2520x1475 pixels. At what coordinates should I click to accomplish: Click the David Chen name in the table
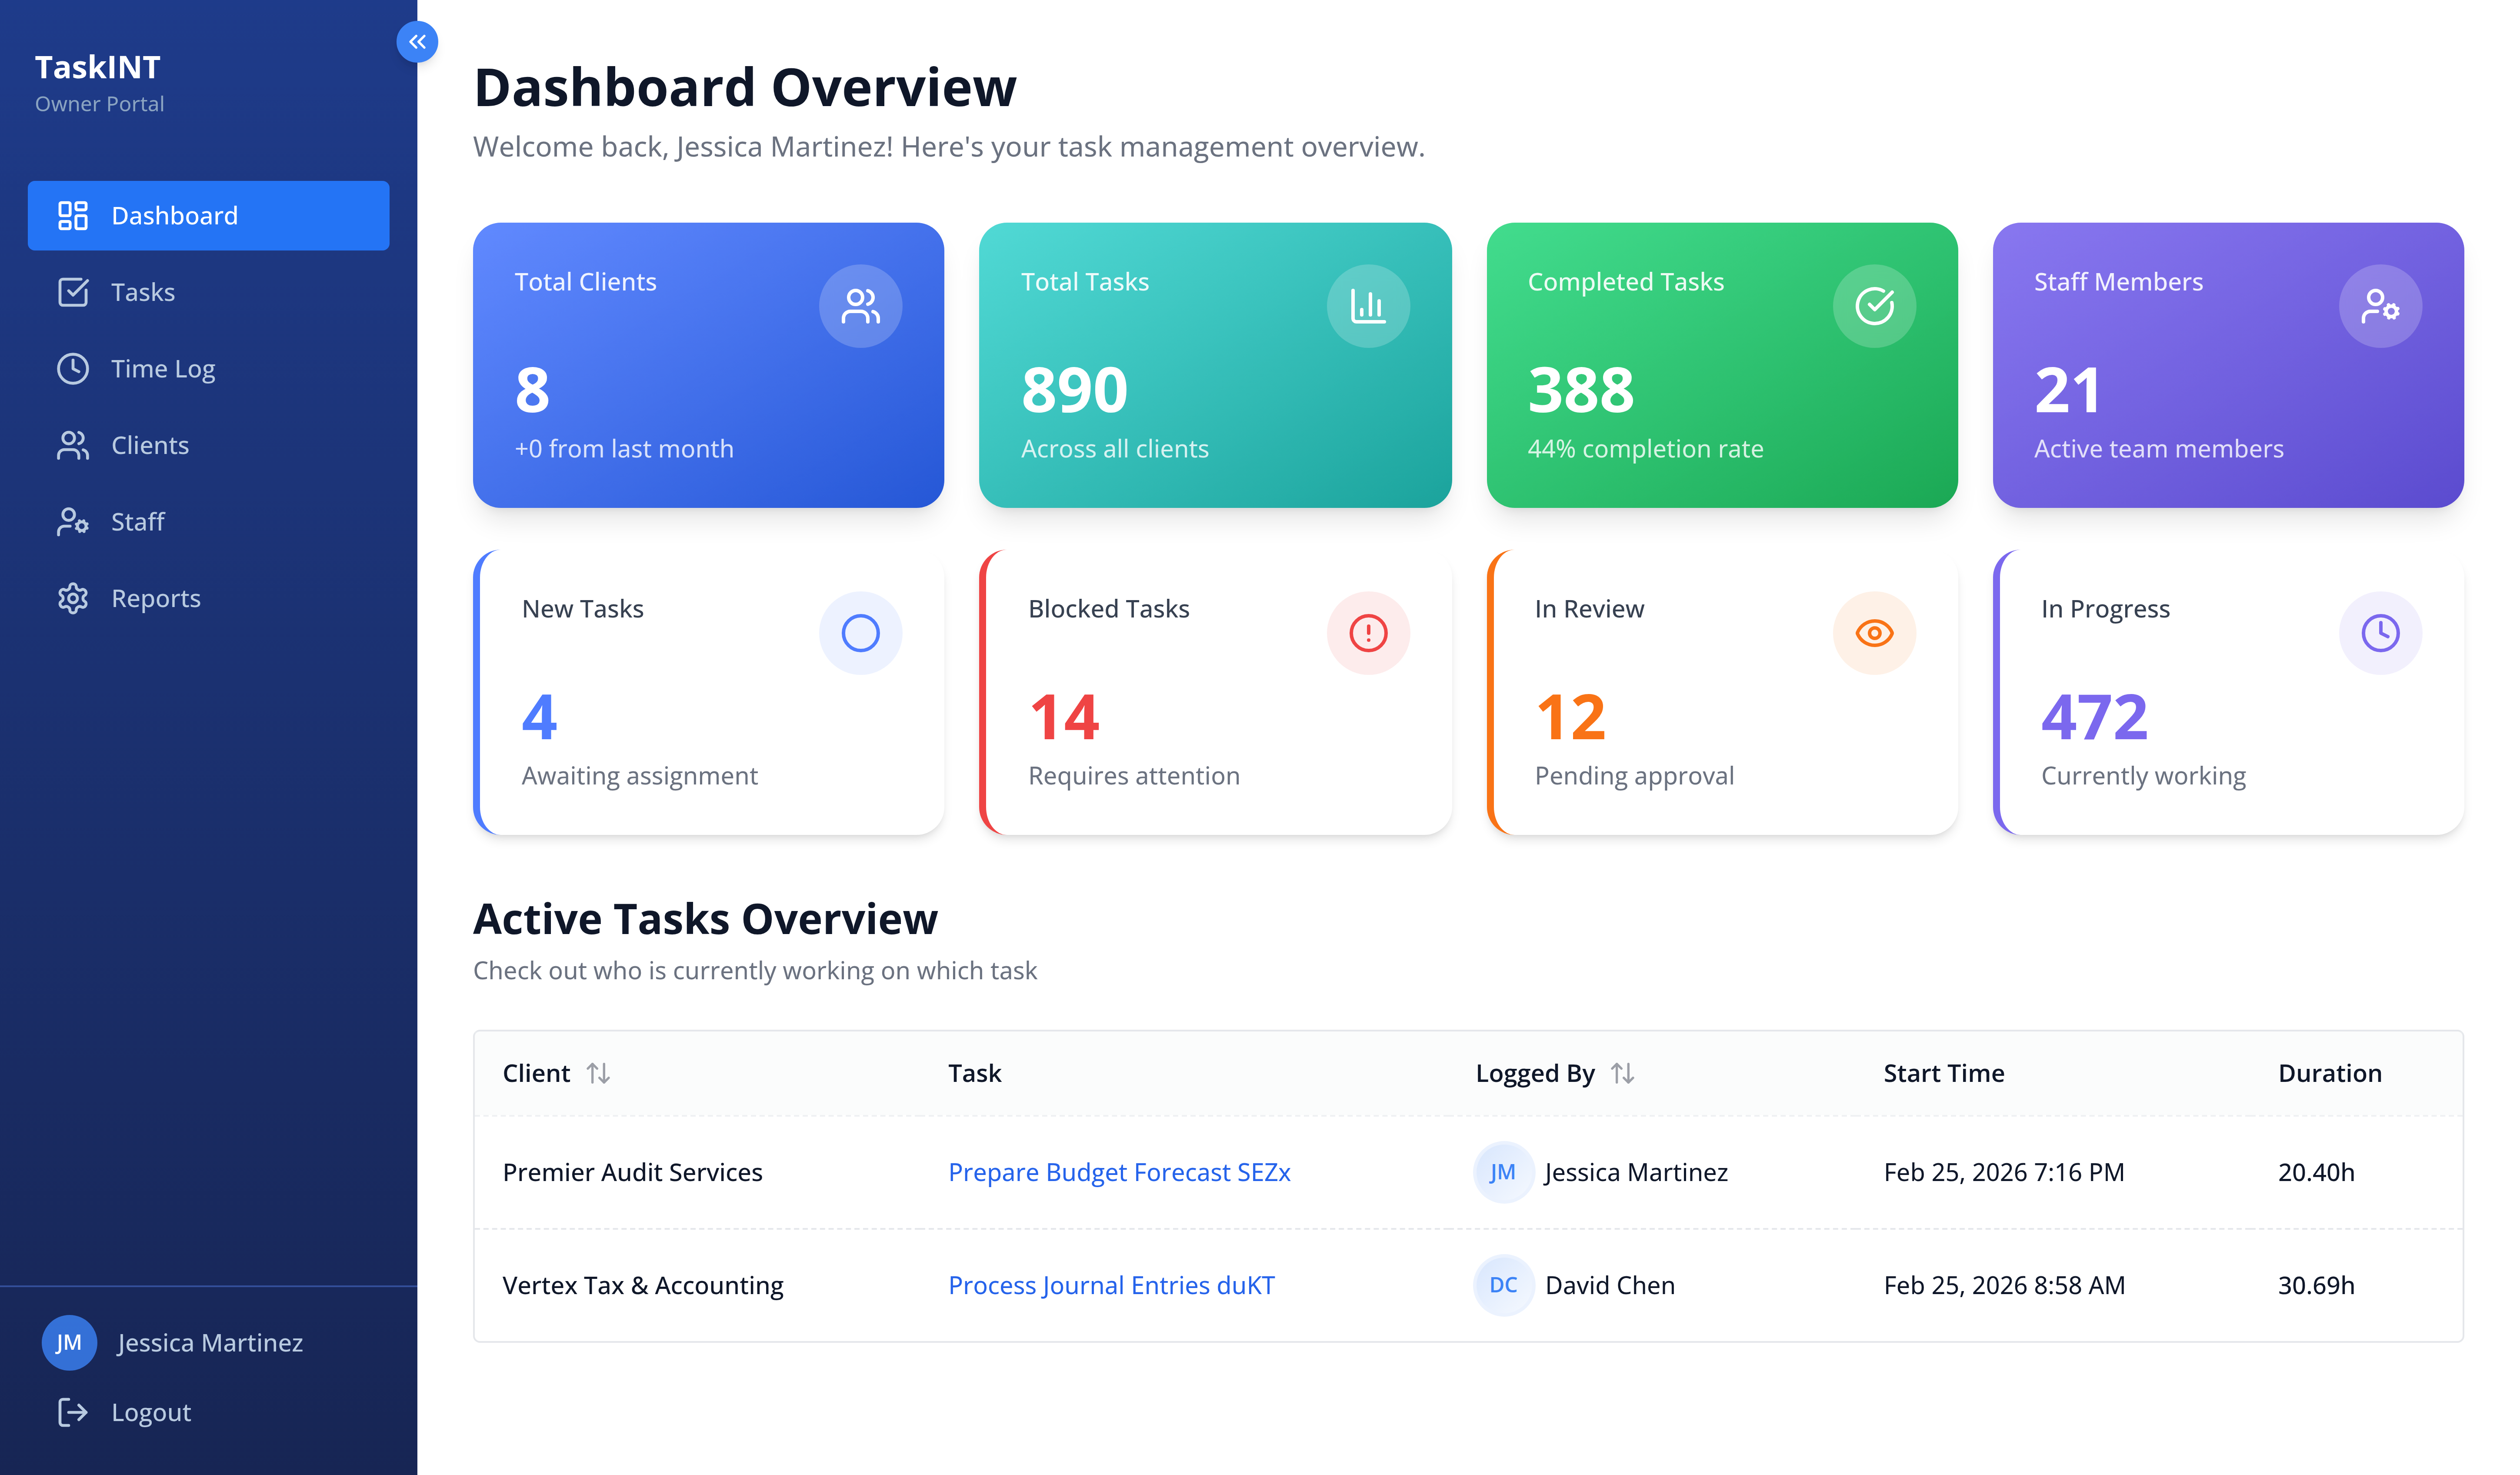[1609, 1285]
